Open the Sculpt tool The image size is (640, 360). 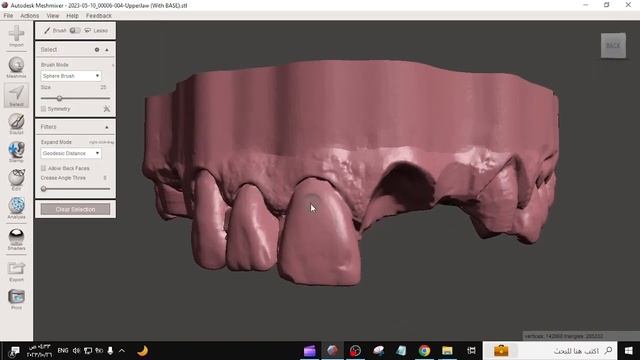coord(16,124)
